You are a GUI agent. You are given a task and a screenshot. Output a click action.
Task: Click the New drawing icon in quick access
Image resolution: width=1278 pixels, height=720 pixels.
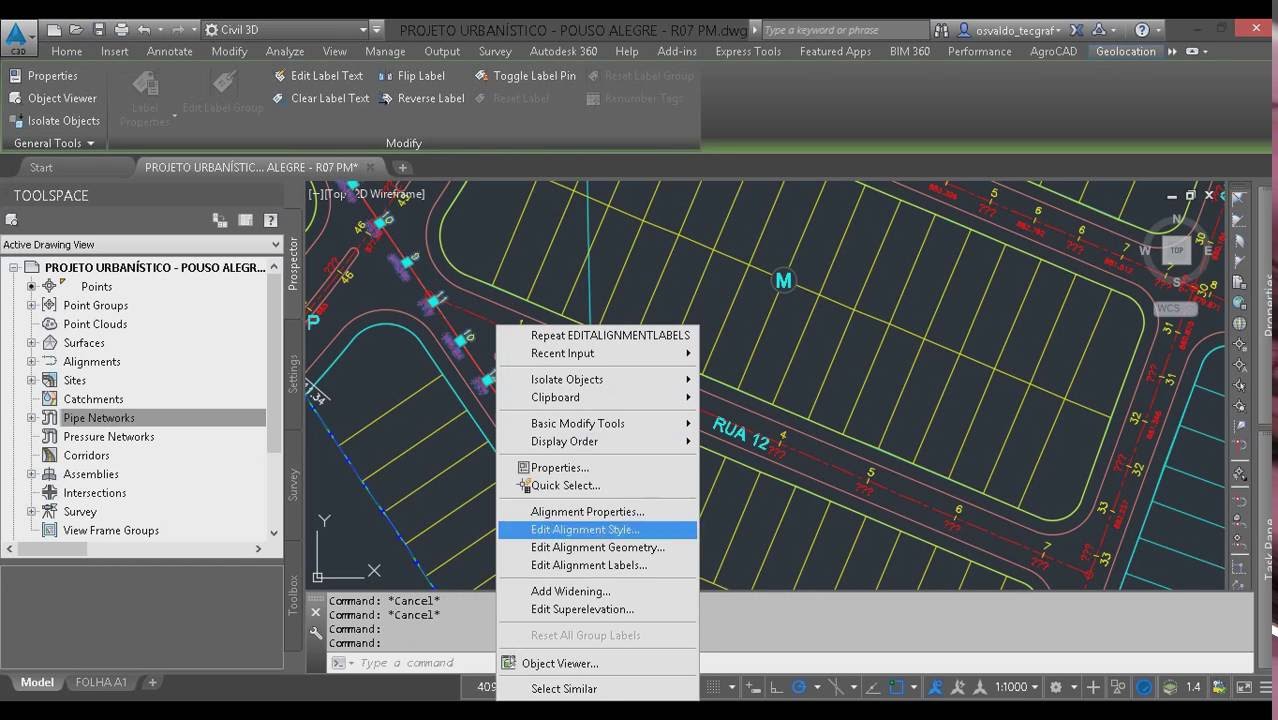(55, 30)
